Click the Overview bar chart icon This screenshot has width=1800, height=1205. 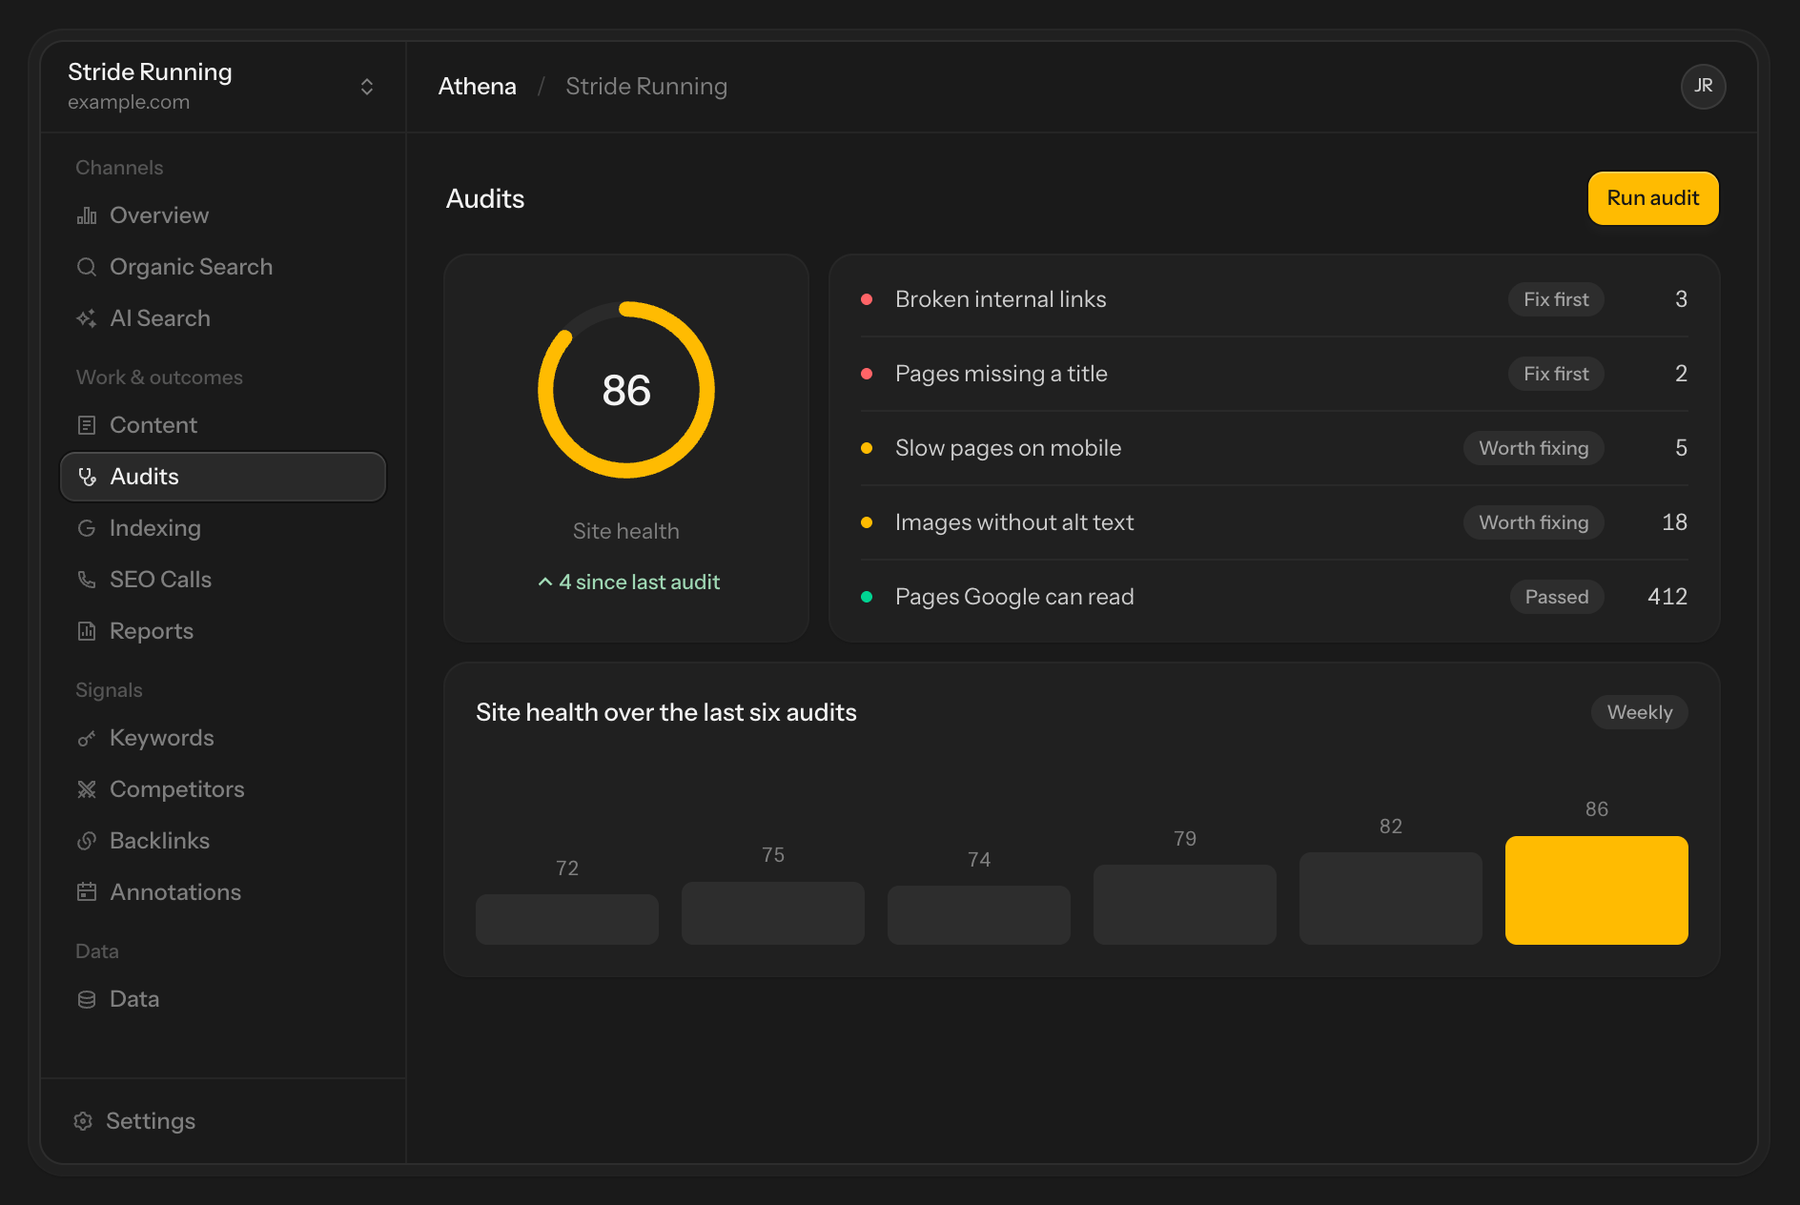point(87,216)
